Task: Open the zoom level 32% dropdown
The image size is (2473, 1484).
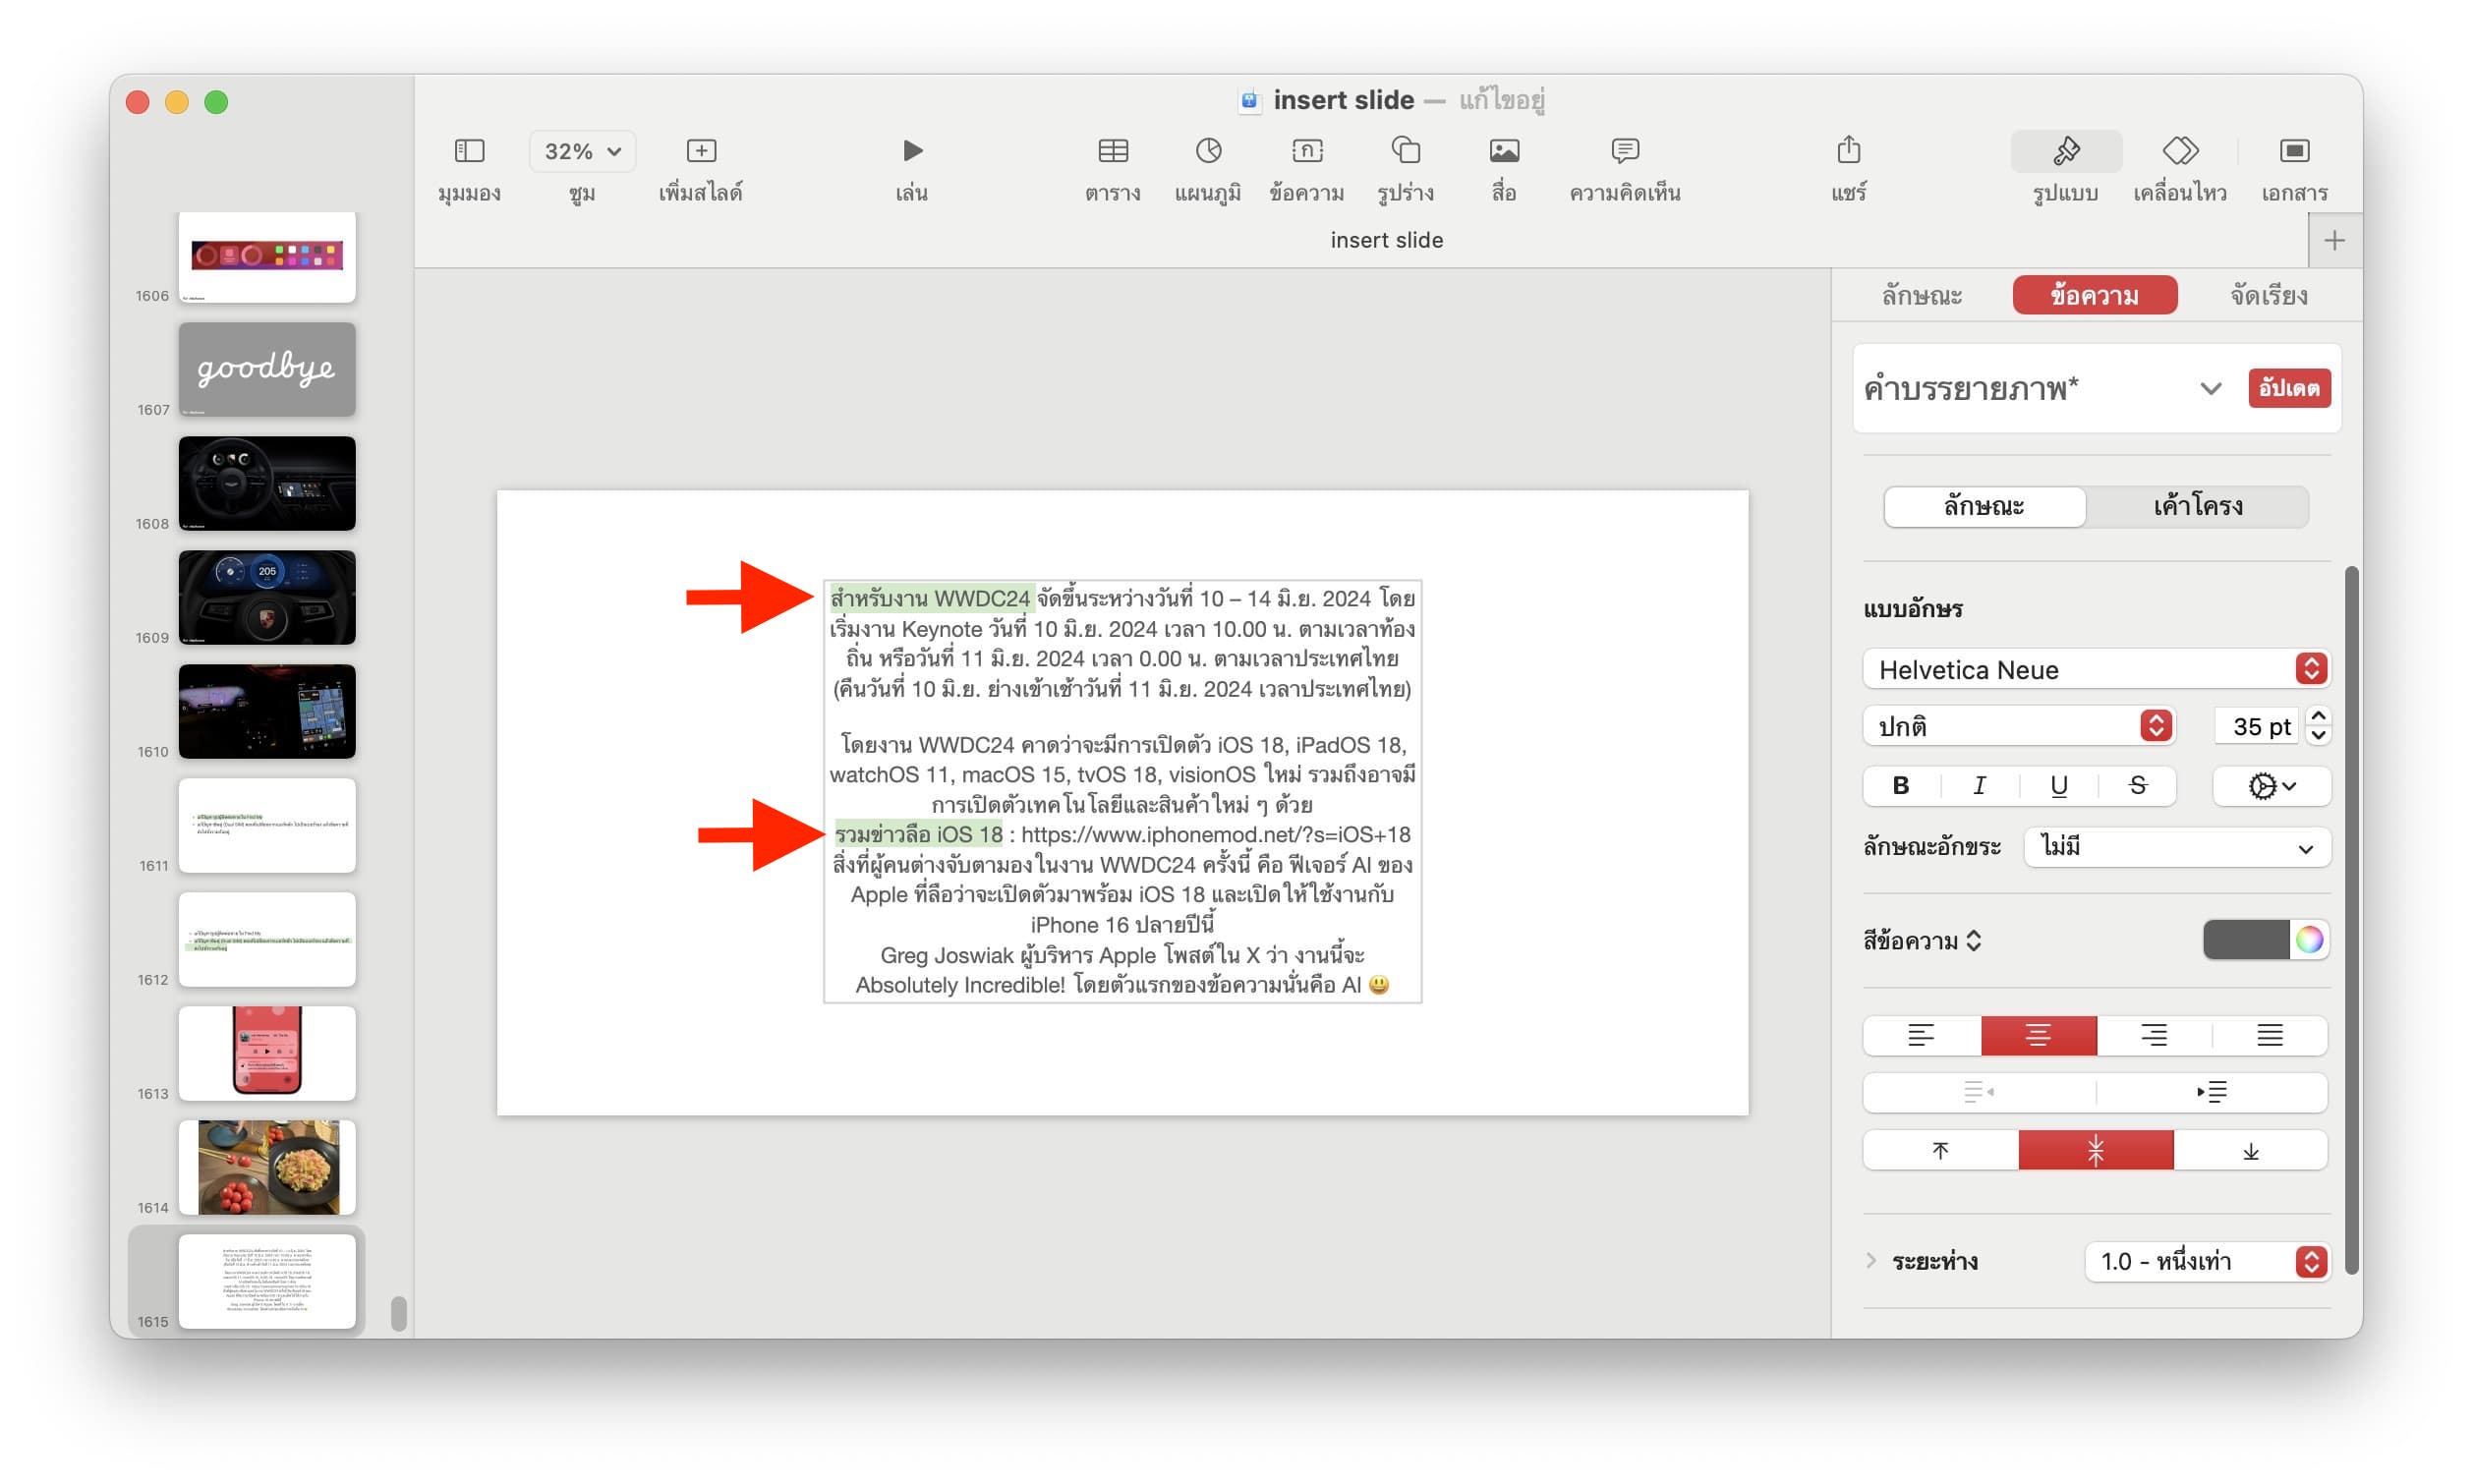Action: pos(582,151)
